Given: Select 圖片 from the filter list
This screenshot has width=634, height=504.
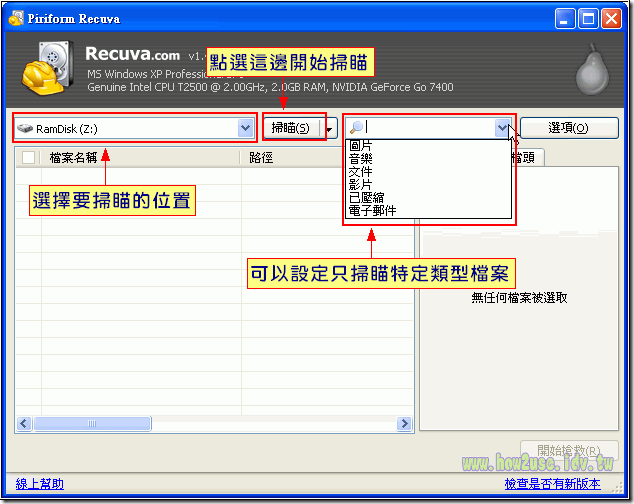Looking at the screenshot, I should [428, 146].
